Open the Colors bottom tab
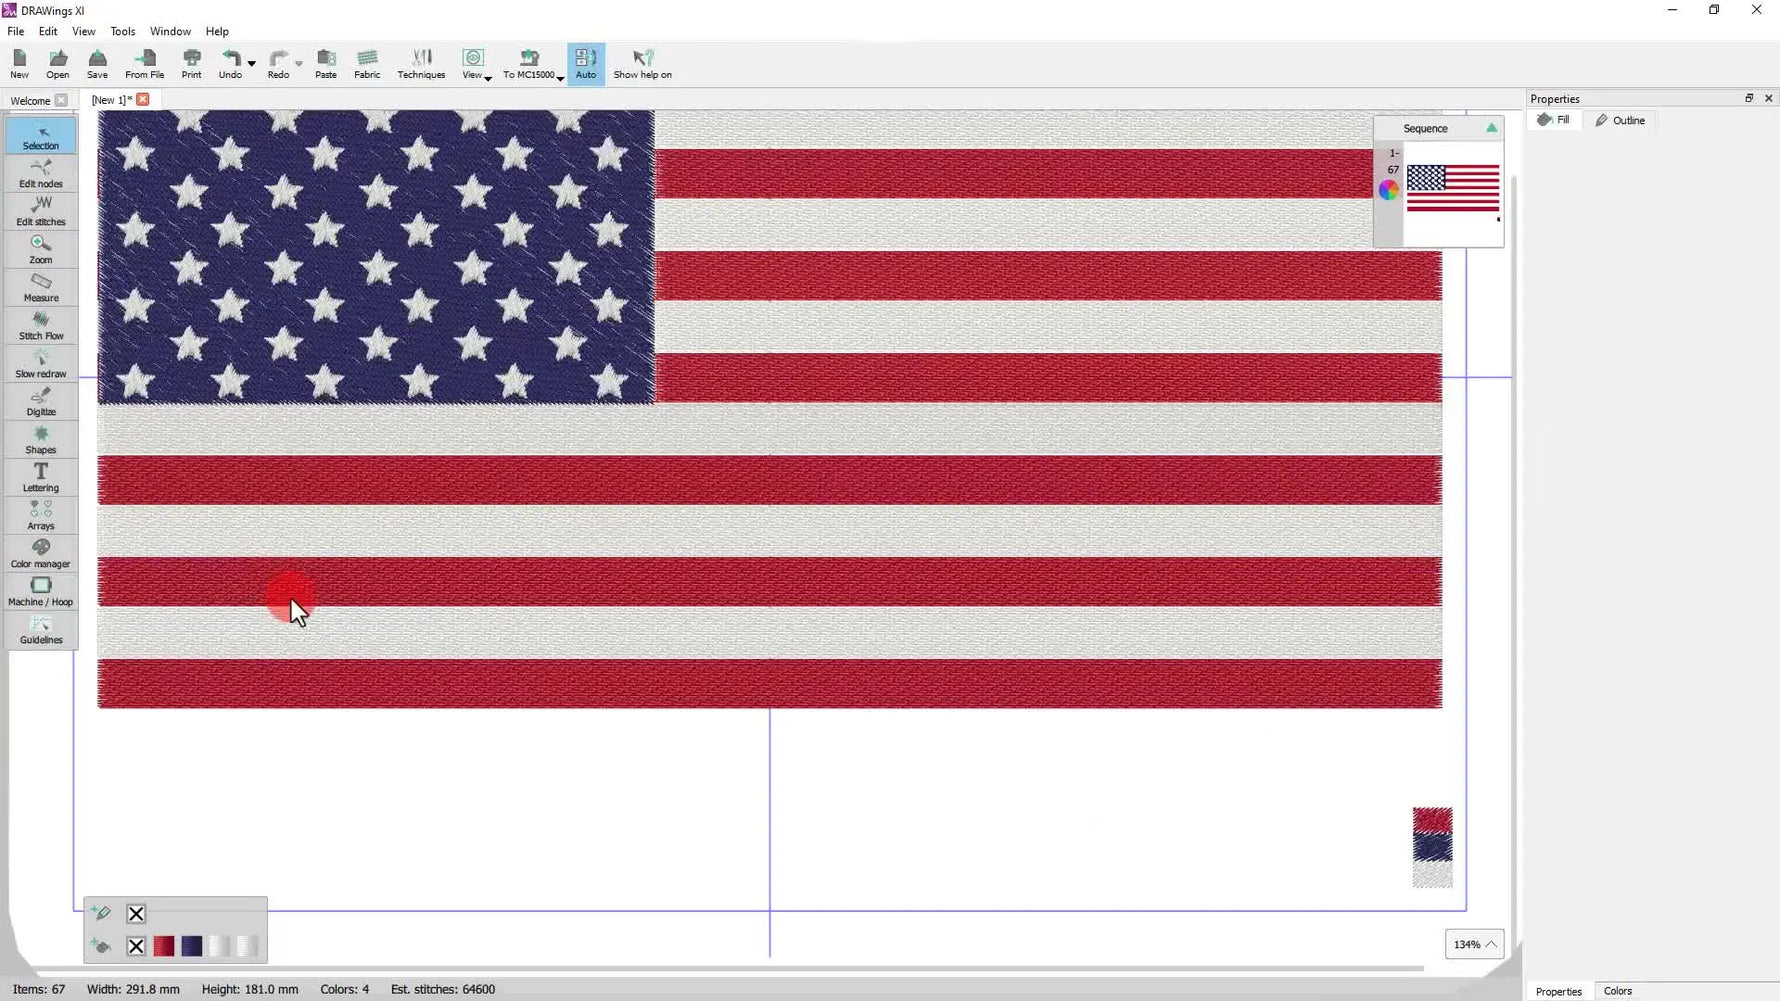 [x=1617, y=991]
